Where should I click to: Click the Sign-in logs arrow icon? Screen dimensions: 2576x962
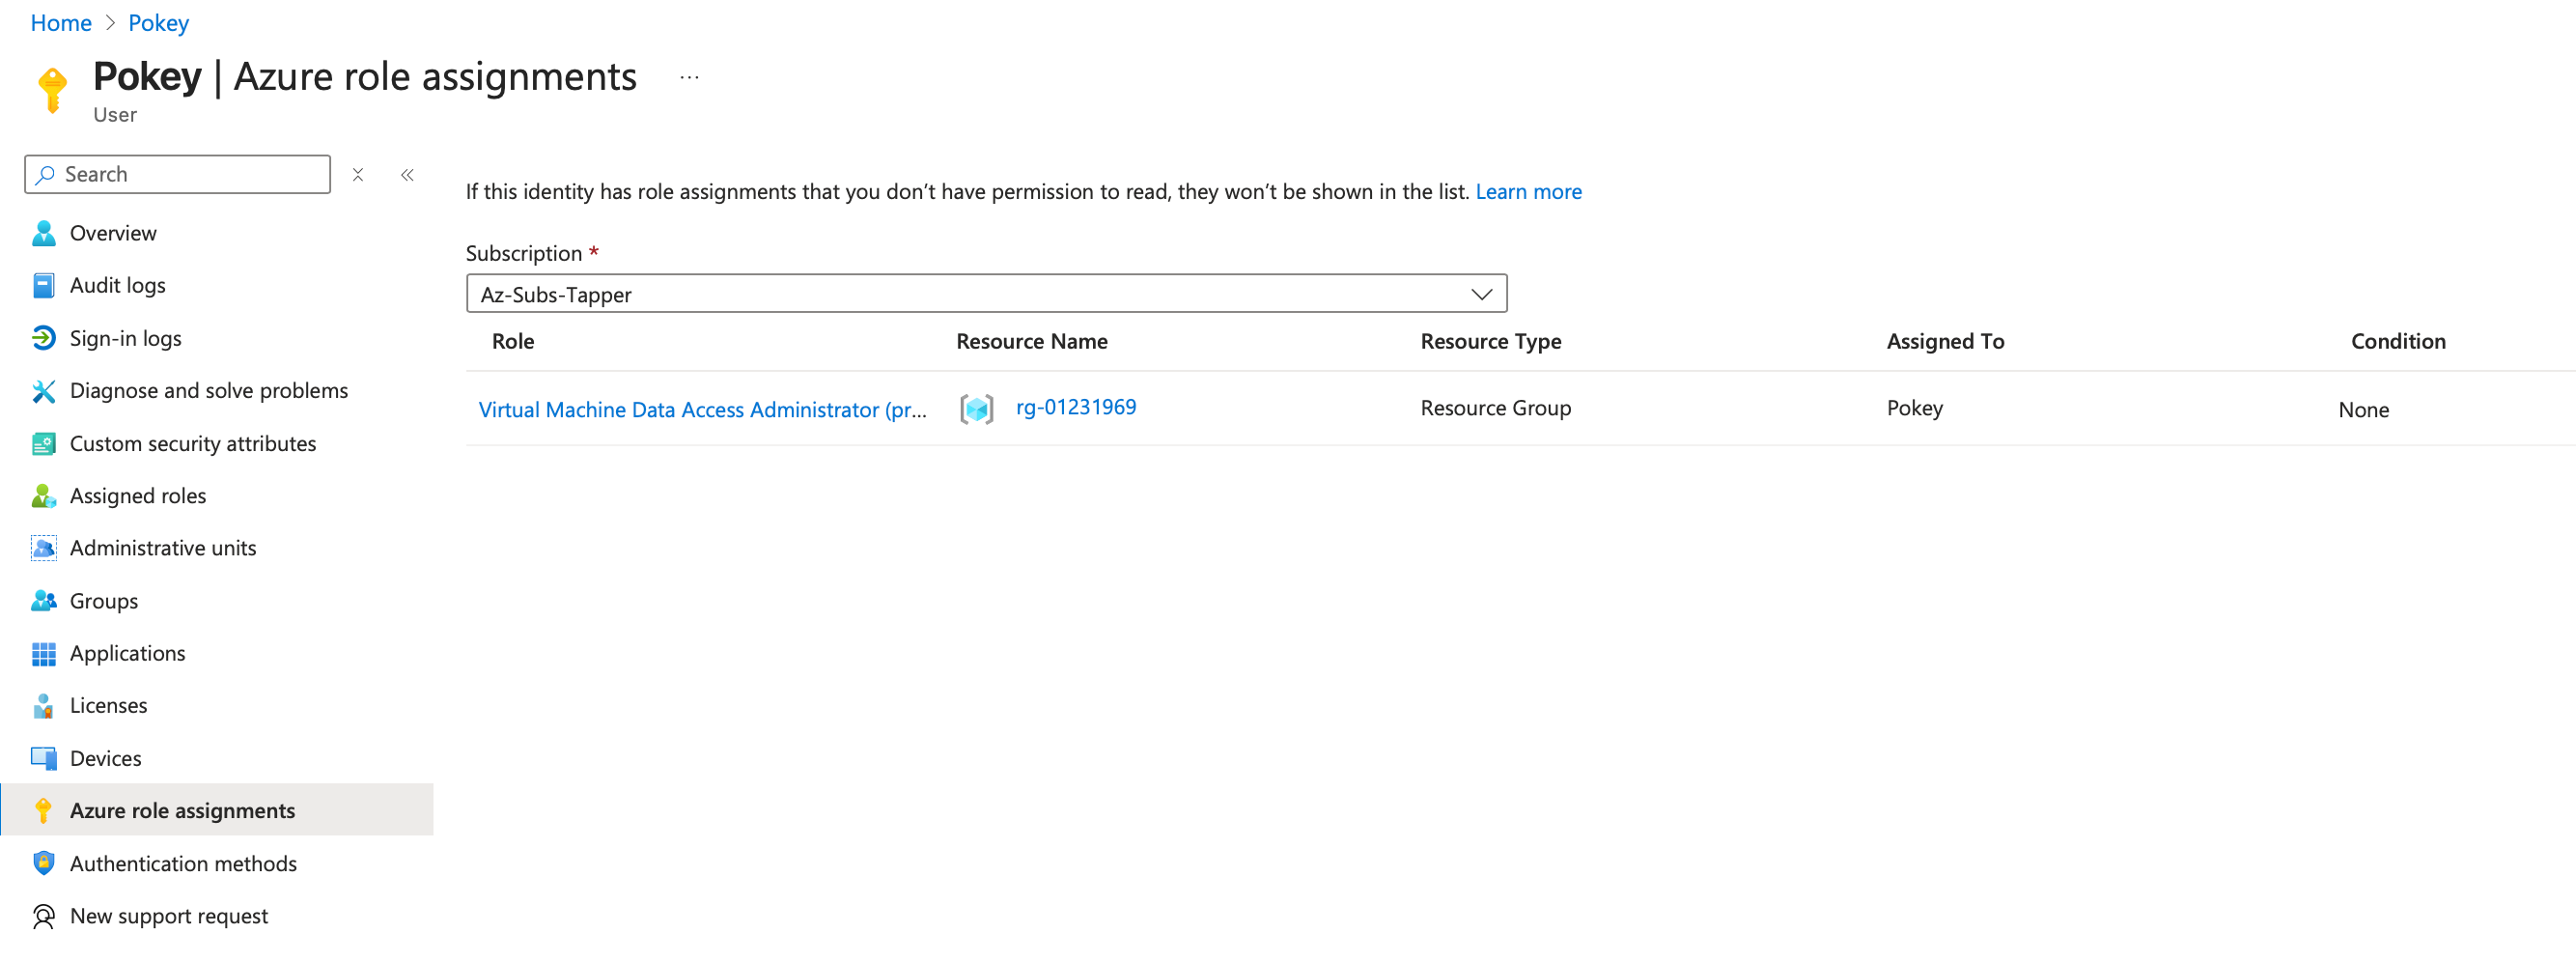pyautogui.click(x=43, y=338)
